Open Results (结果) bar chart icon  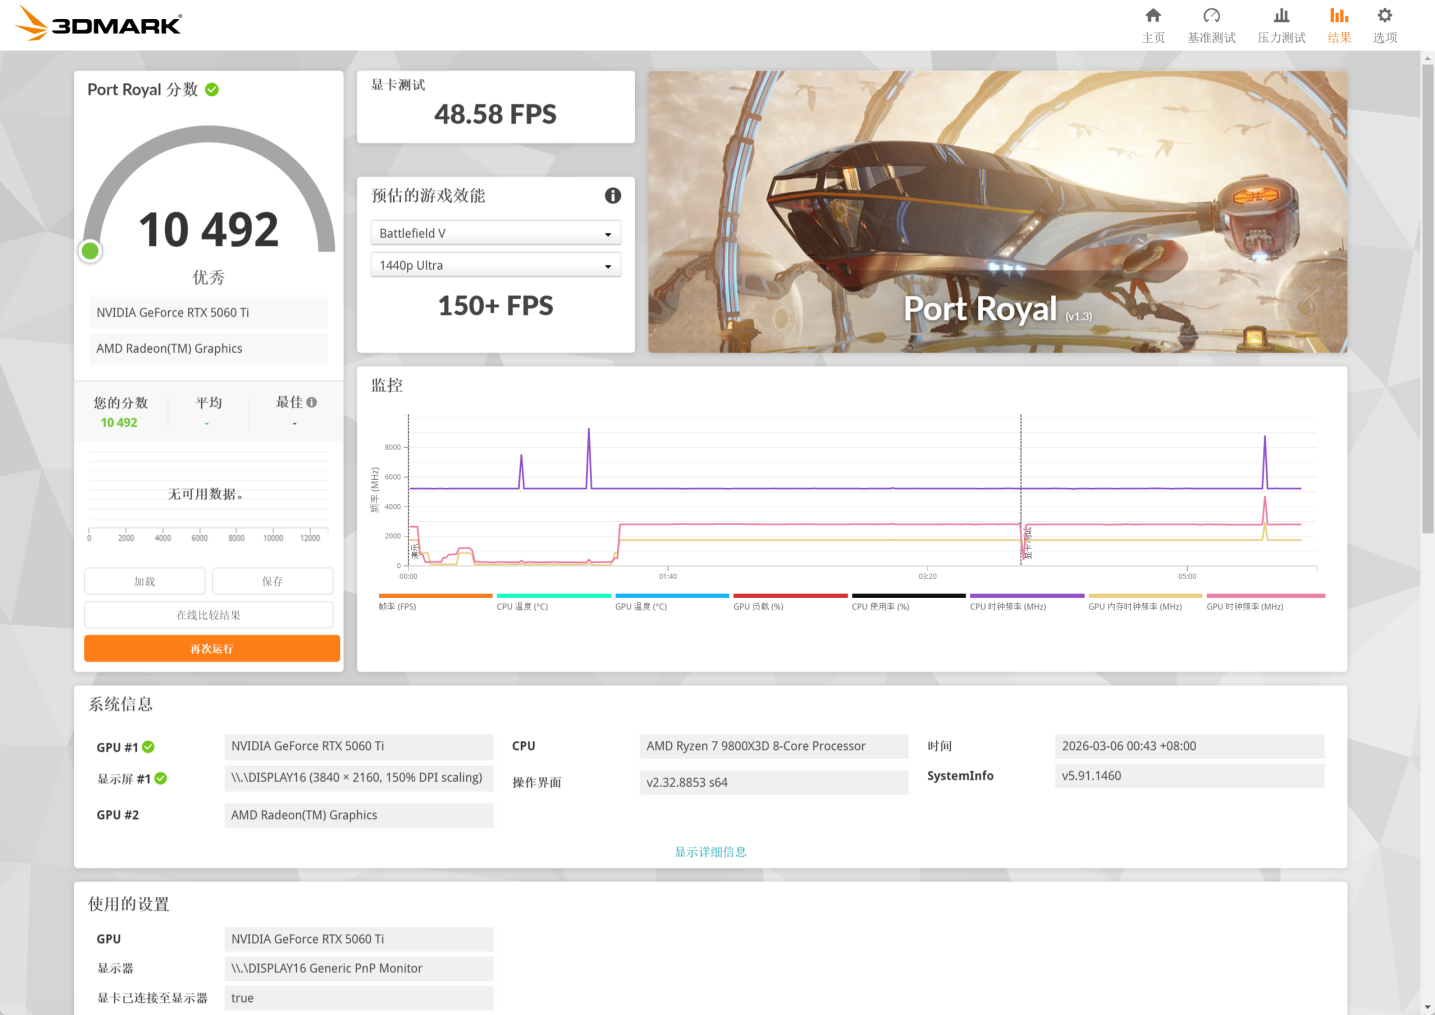[x=1339, y=16]
